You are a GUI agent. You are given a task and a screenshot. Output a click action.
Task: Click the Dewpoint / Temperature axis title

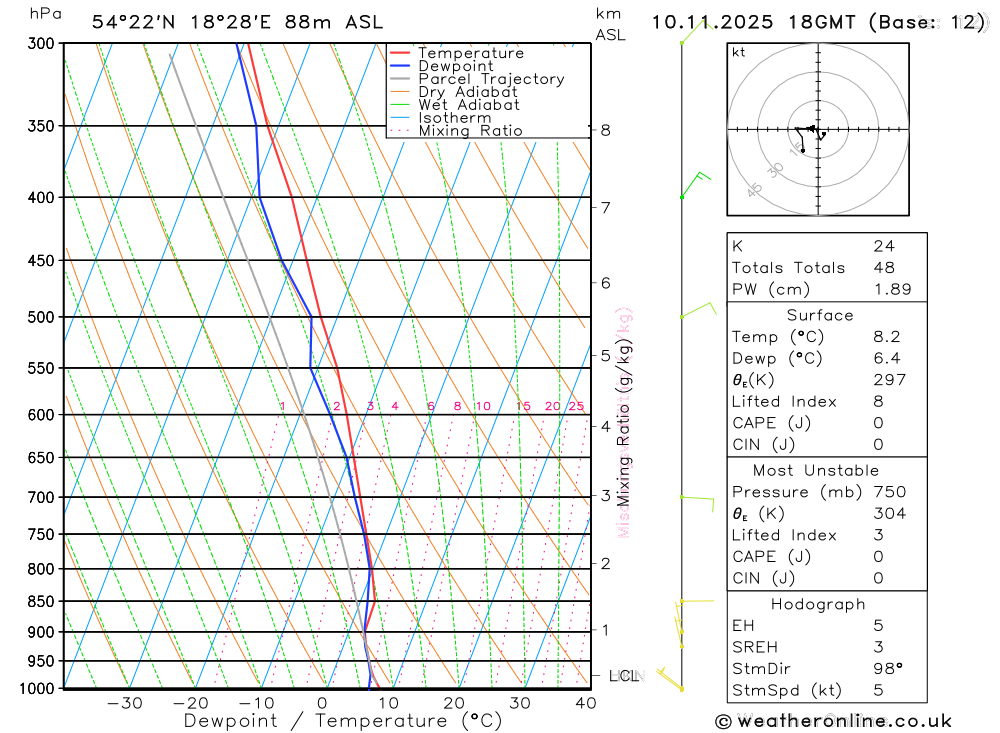pos(343,721)
